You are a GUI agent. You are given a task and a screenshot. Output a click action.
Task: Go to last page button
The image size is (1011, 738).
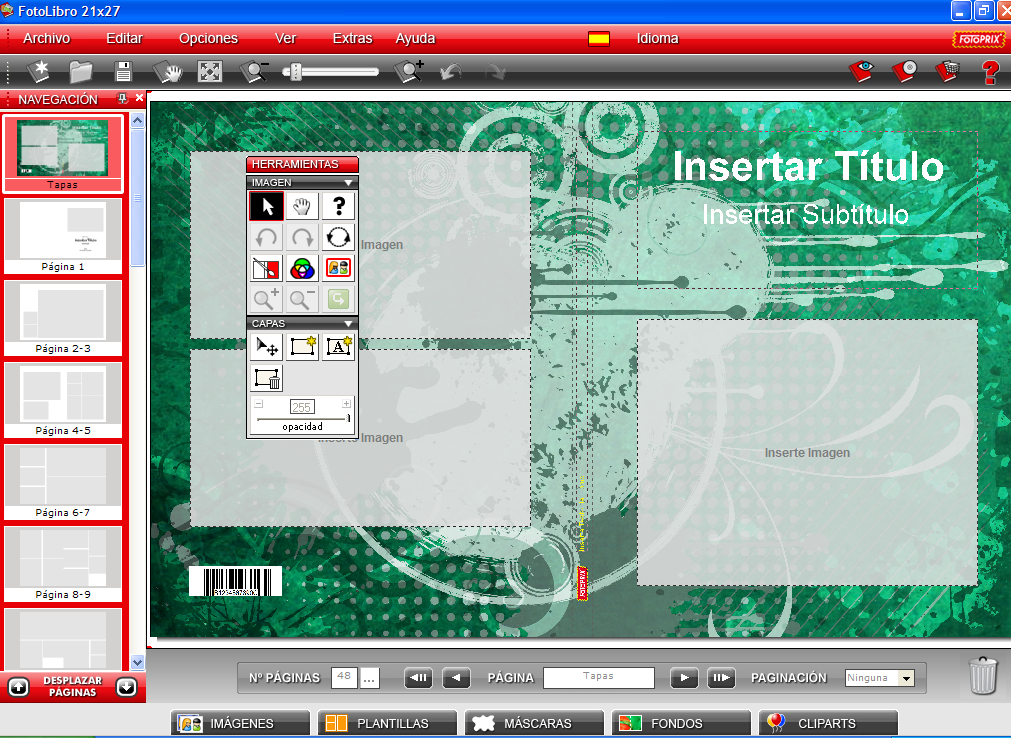pyautogui.click(x=721, y=678)
